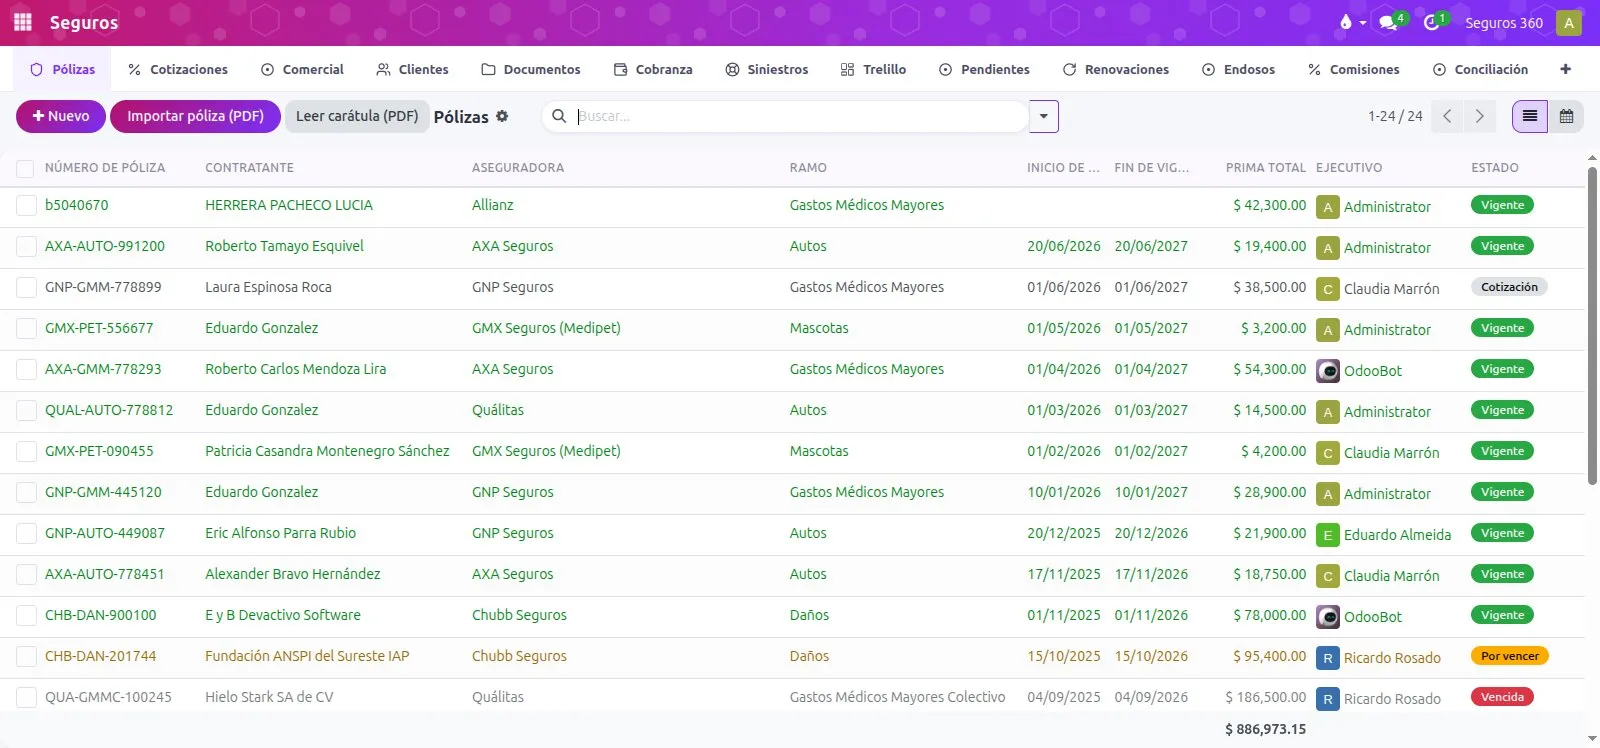Screen dimensions: 1600x748
Task: Click the Por vencer status badge
Action: click(x=1510, y=656)
